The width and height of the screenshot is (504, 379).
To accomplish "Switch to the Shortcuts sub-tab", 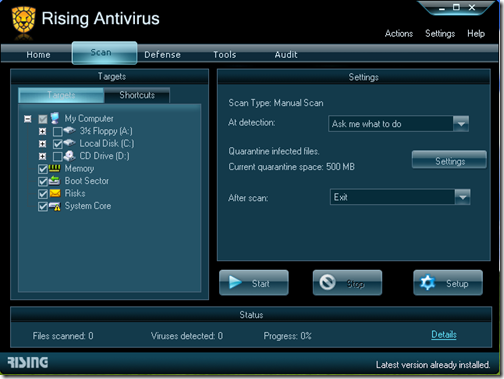I will coord(137,95).
